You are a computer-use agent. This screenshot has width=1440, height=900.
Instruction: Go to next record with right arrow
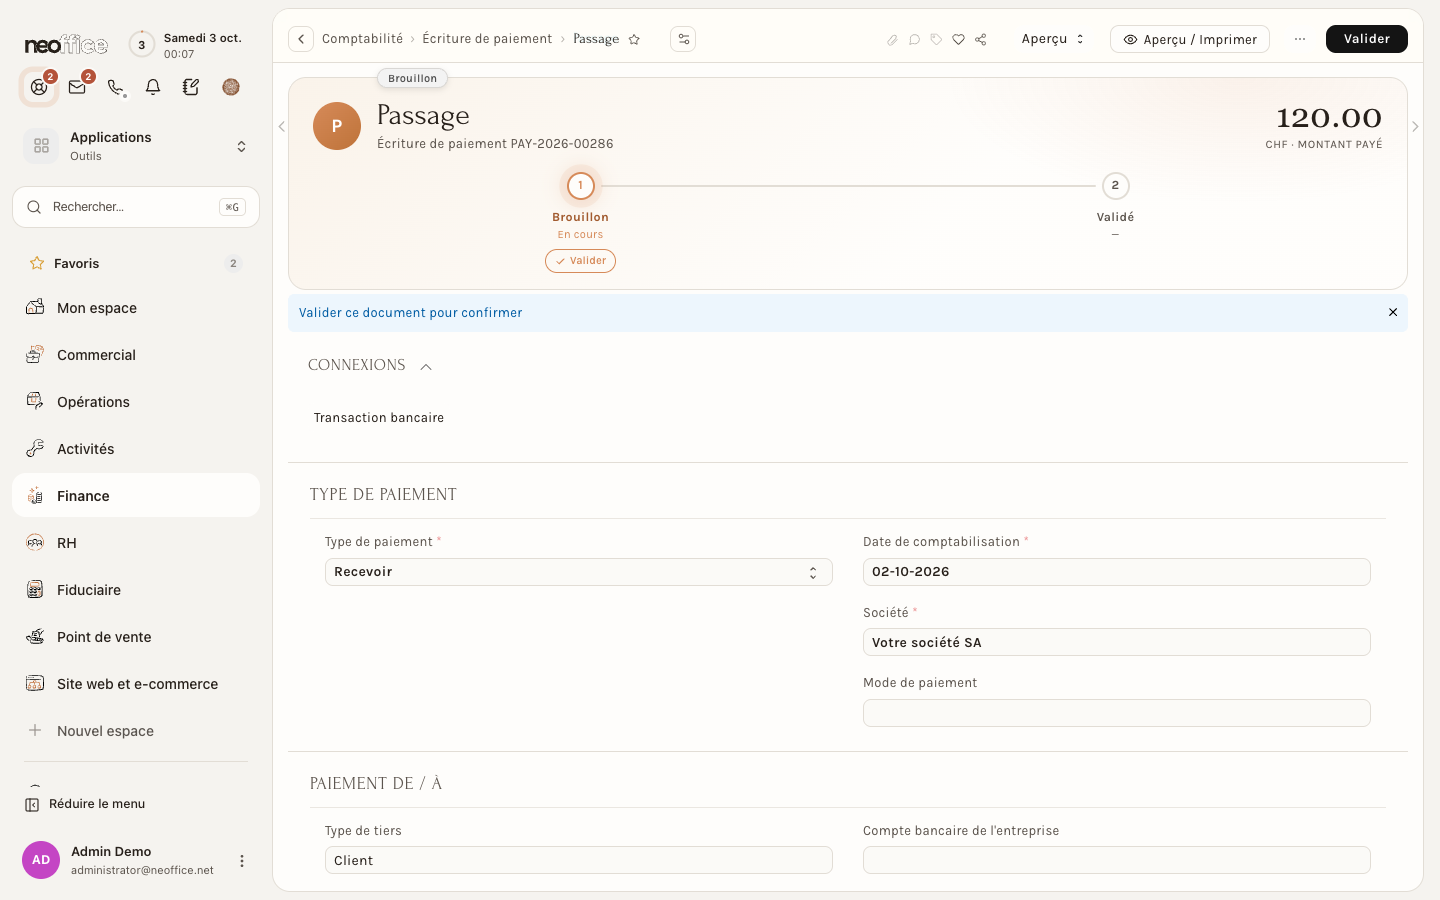pos(1415,127)
